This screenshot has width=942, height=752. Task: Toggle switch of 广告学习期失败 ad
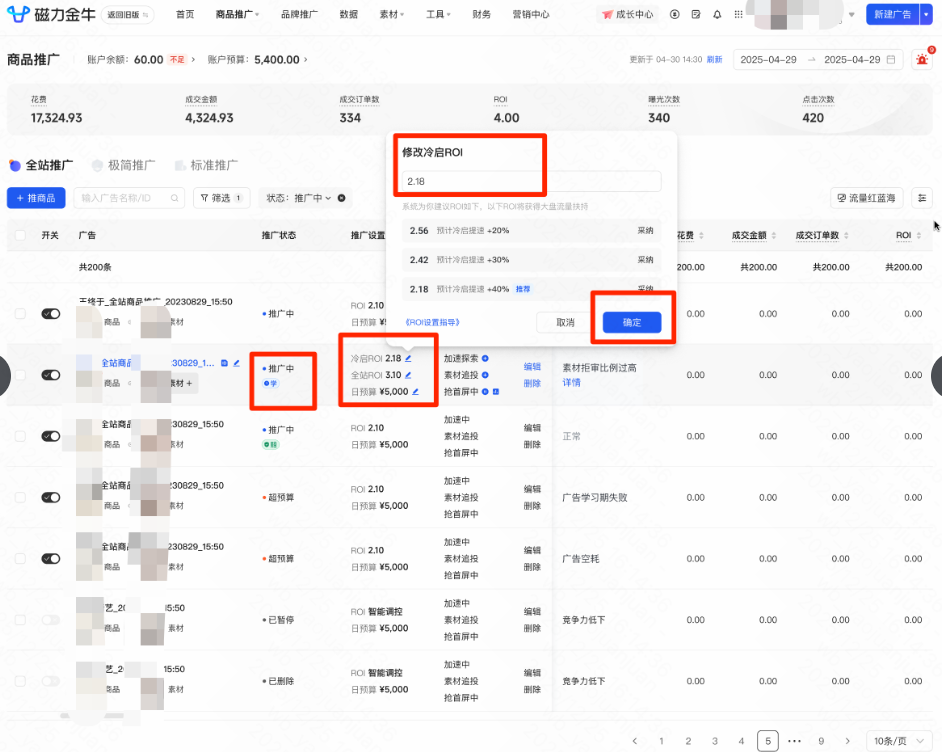click(x=51, y=497)
